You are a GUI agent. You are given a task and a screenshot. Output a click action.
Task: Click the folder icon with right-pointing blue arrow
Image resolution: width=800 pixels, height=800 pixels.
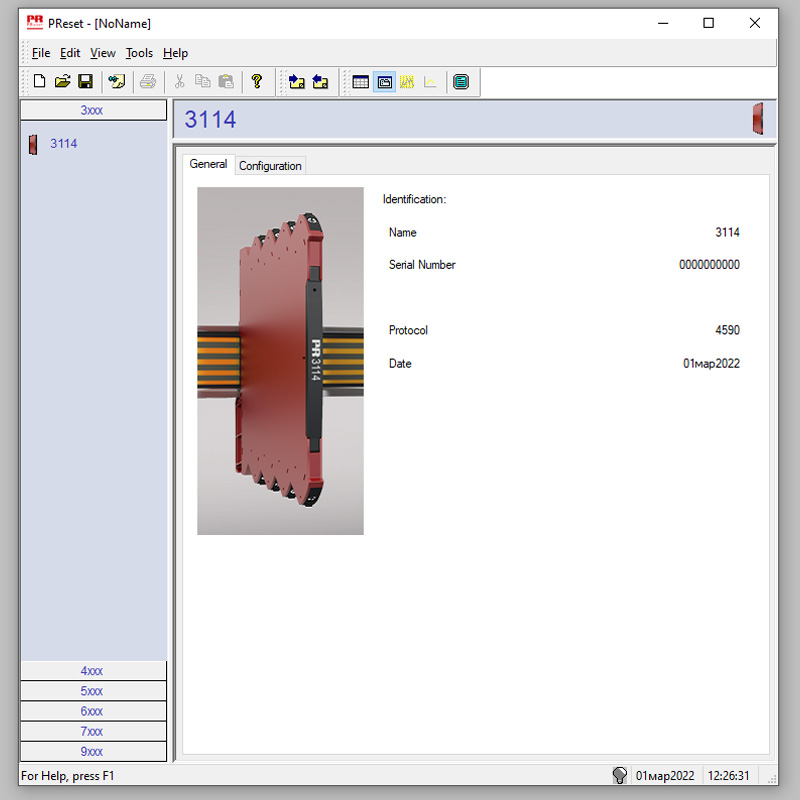[x=296, y=82]
